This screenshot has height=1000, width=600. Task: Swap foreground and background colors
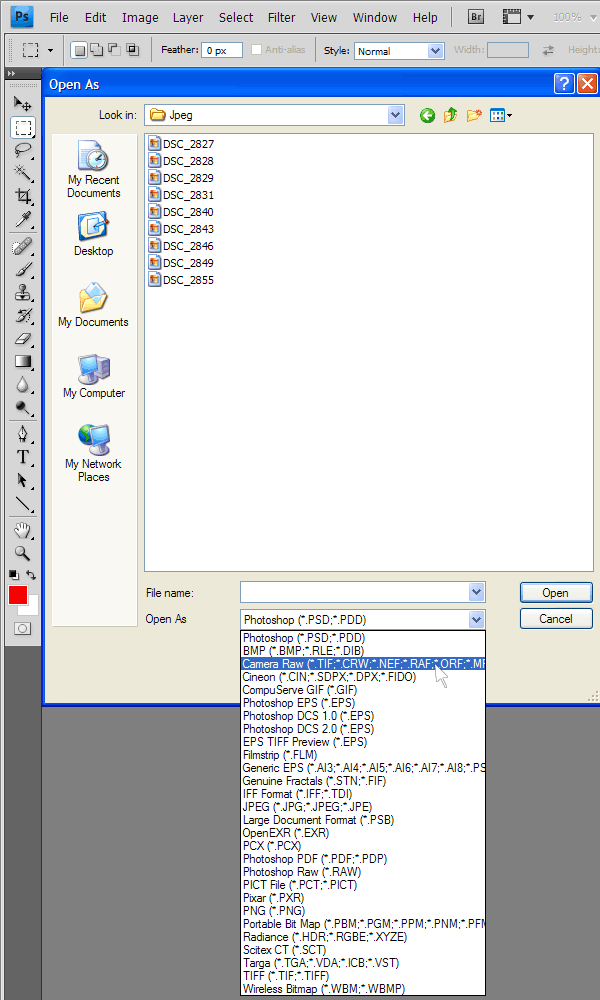(x=31, y=575)
